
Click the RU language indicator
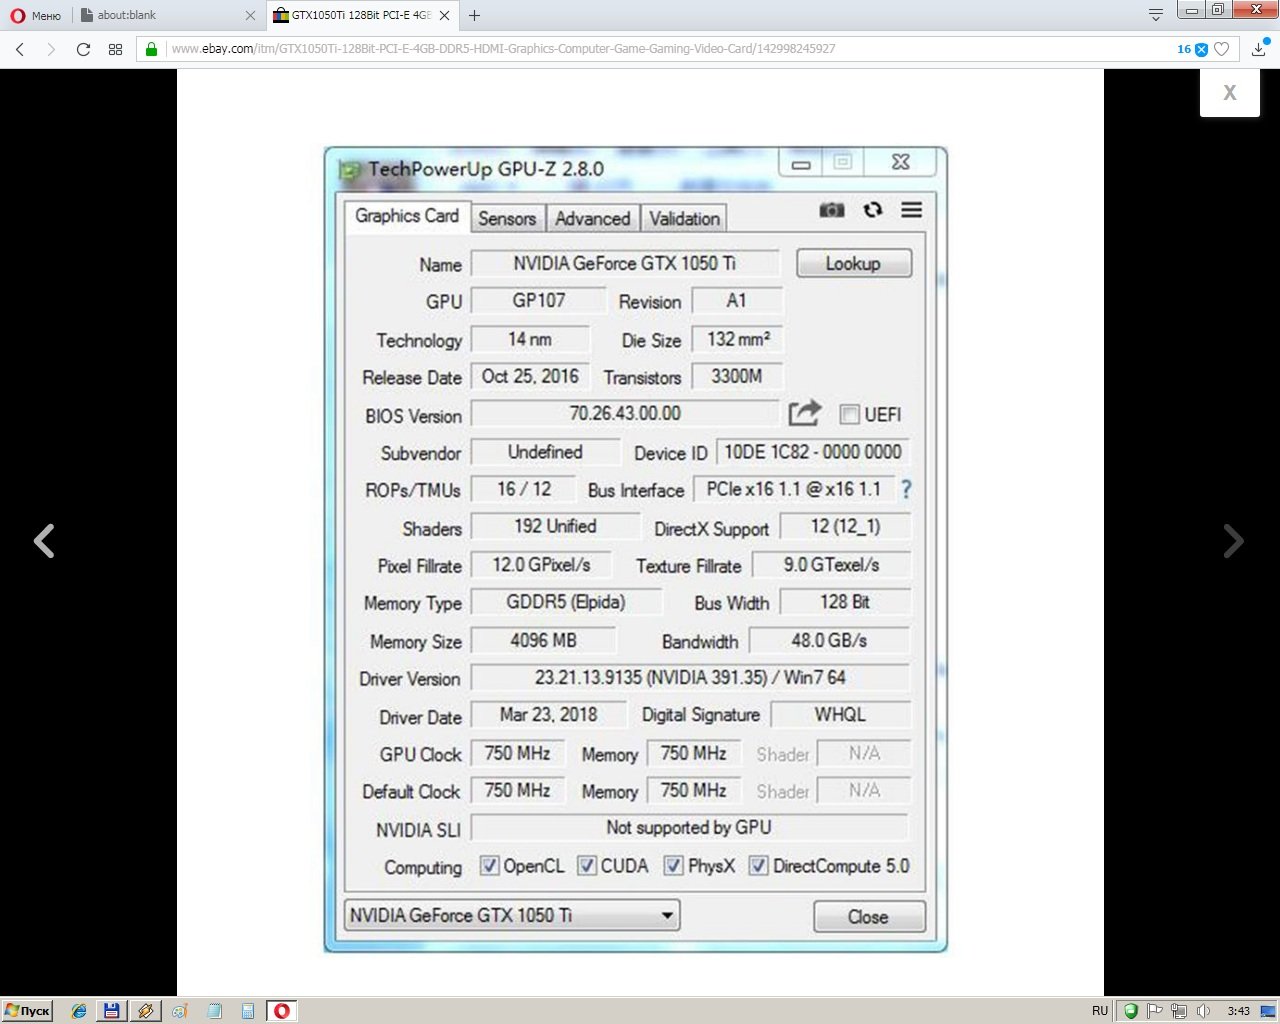[x=1100, y=1011]
